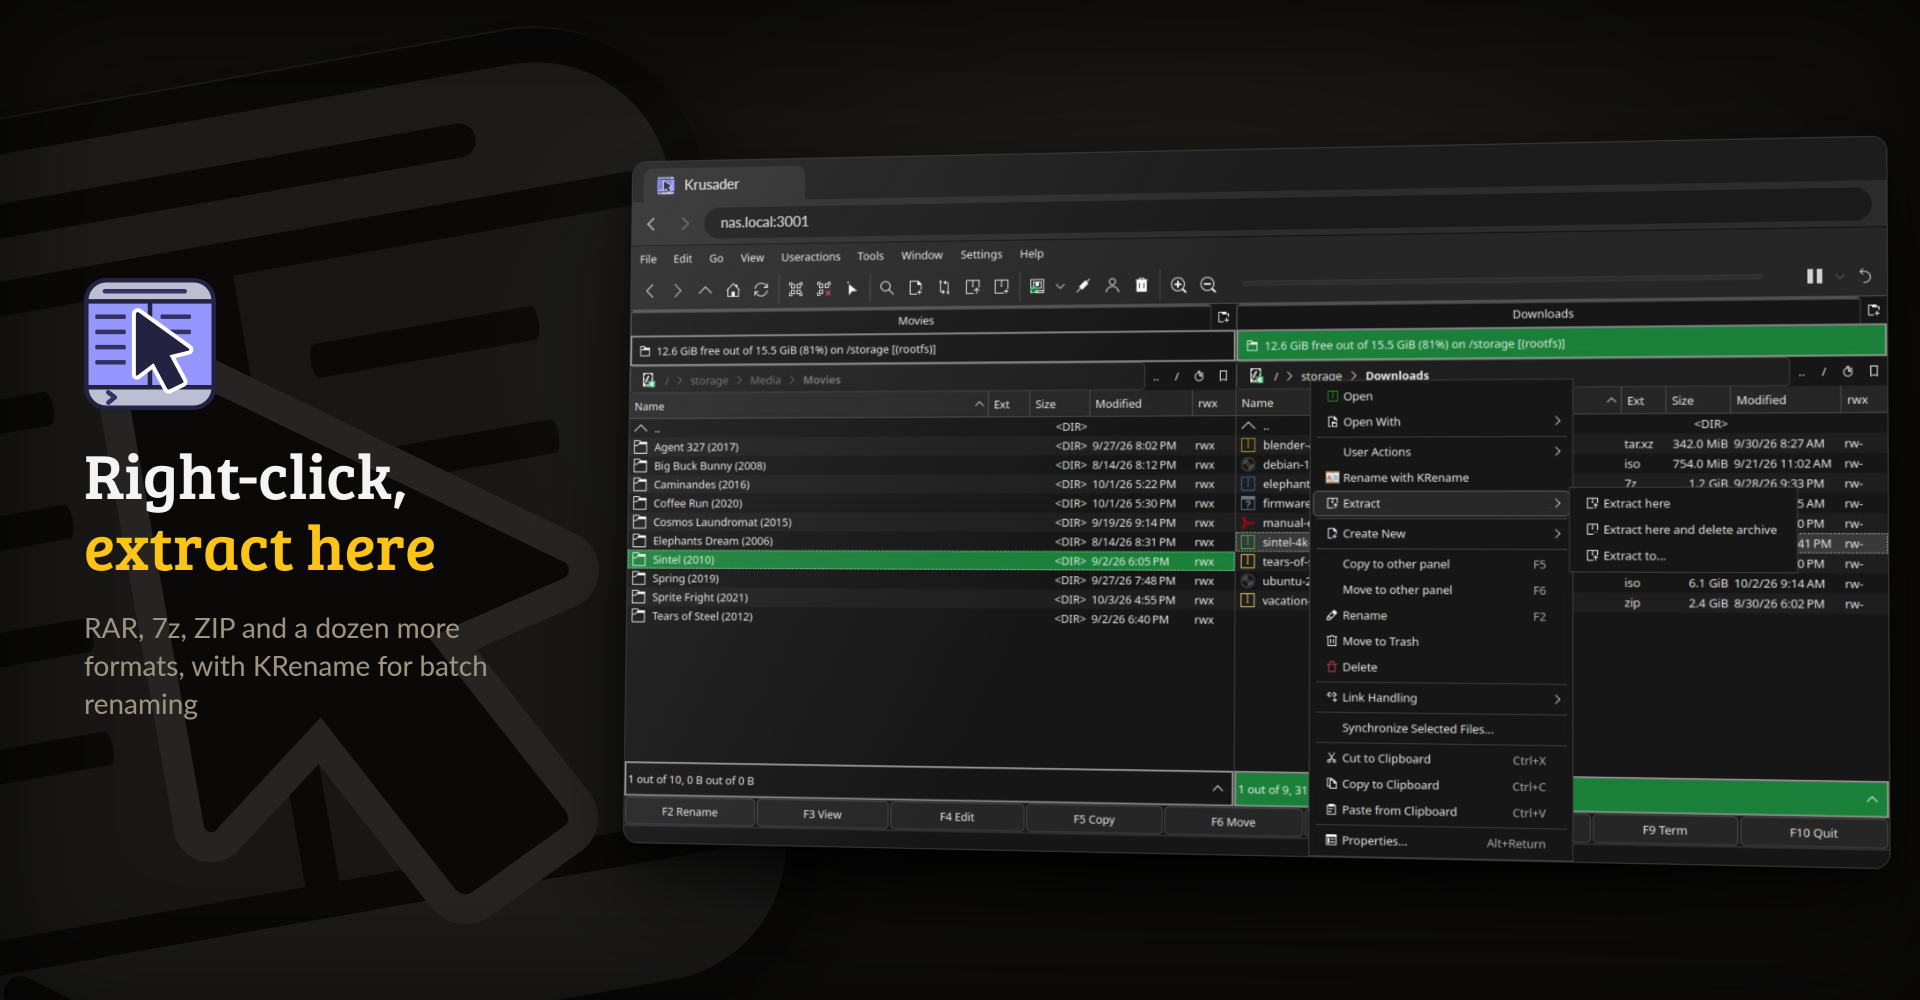
Task: Click the job progress bar in toolbar
Action: pyautogui.click(x=1500, y=279)
